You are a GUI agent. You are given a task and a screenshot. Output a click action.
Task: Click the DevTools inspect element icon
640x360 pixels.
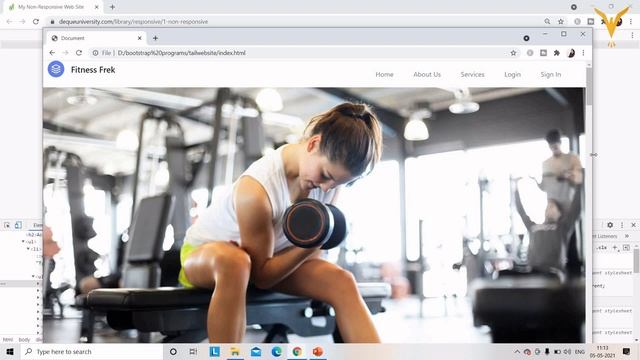click(7, 225)
